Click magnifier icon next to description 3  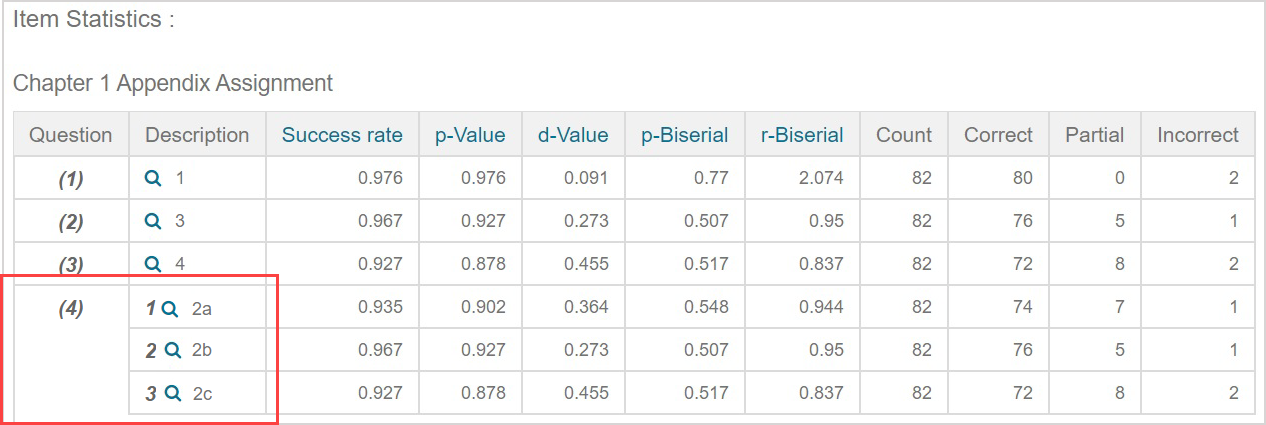tap(153, 221)
